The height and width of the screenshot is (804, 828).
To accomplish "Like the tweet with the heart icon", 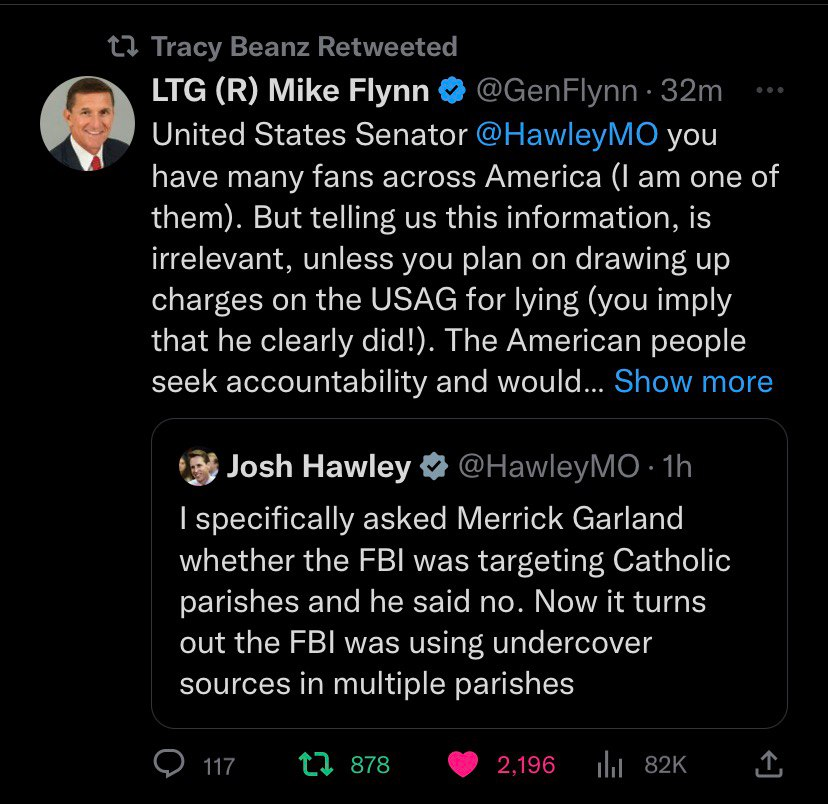I will [463, 765].
